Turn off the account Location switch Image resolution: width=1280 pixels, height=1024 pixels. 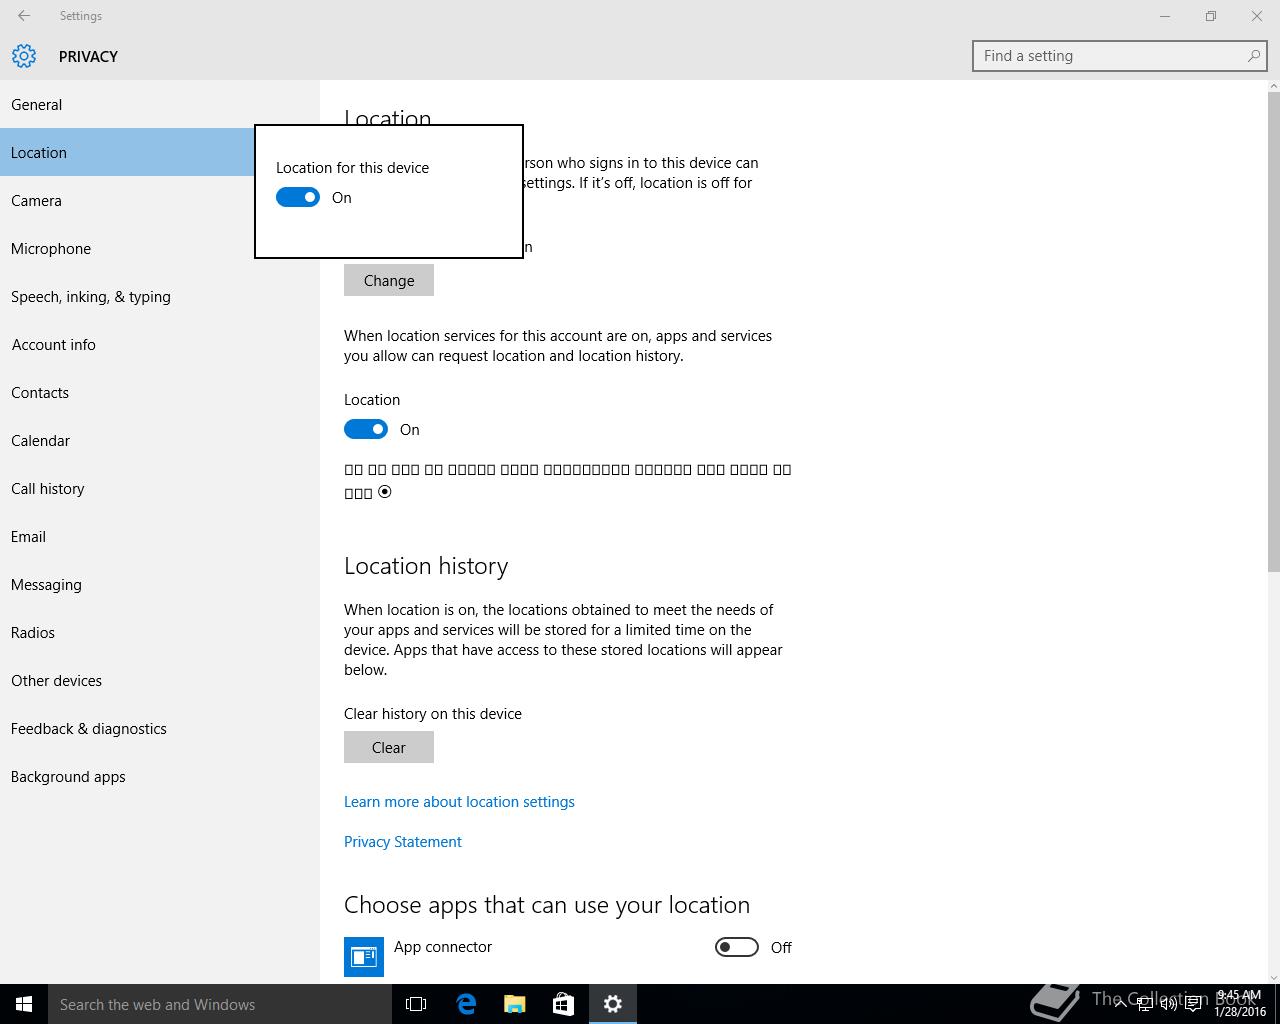(366, 429)
